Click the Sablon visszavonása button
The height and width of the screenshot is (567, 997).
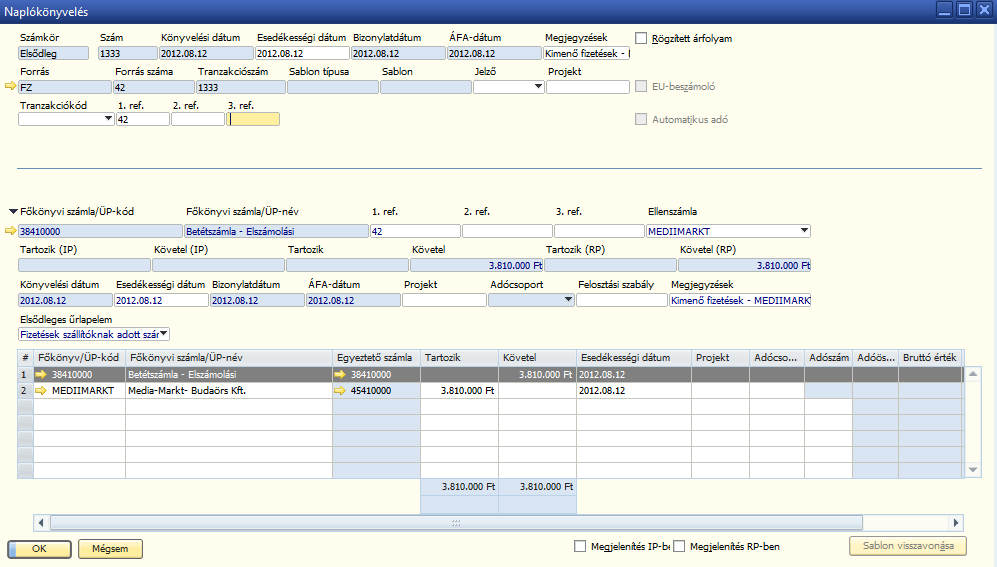908,546
